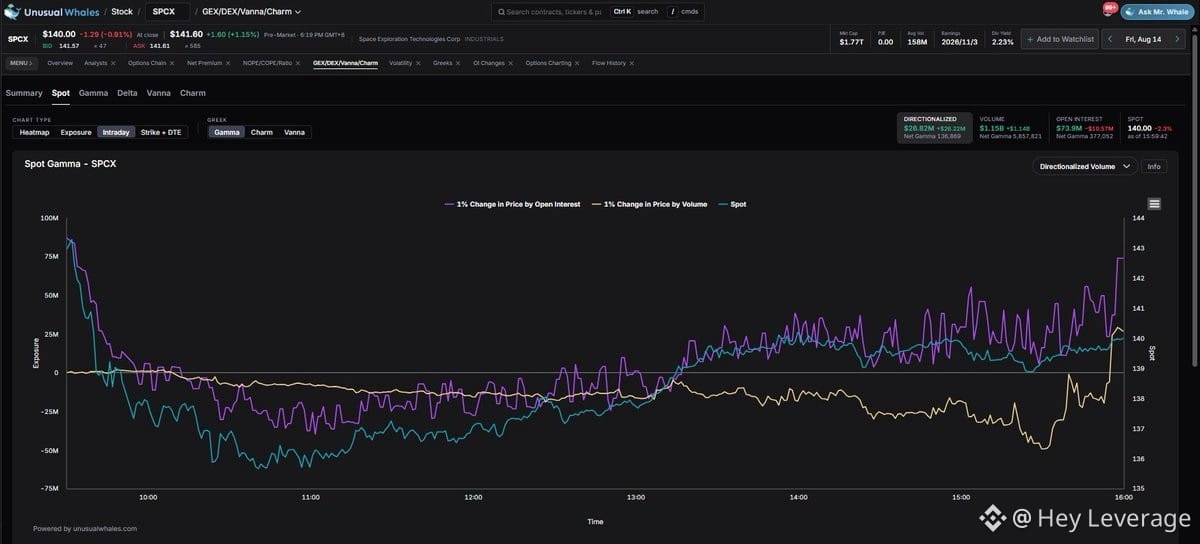Close the Greeks tab with its X
This screenshot has height=544, width=1200.
460,63
